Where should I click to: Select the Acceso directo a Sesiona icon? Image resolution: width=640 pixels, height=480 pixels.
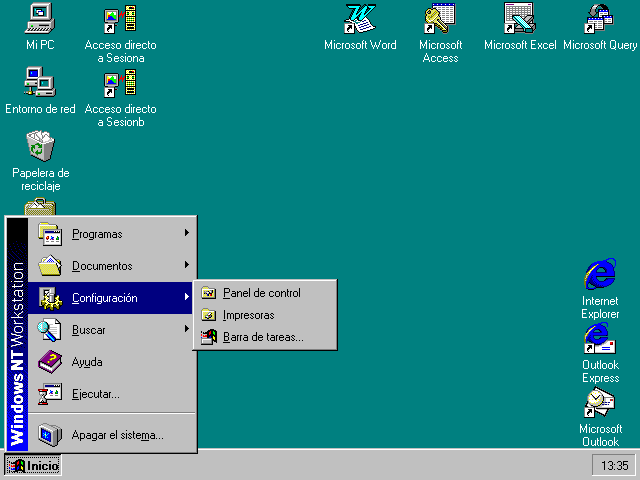(120, 19)
